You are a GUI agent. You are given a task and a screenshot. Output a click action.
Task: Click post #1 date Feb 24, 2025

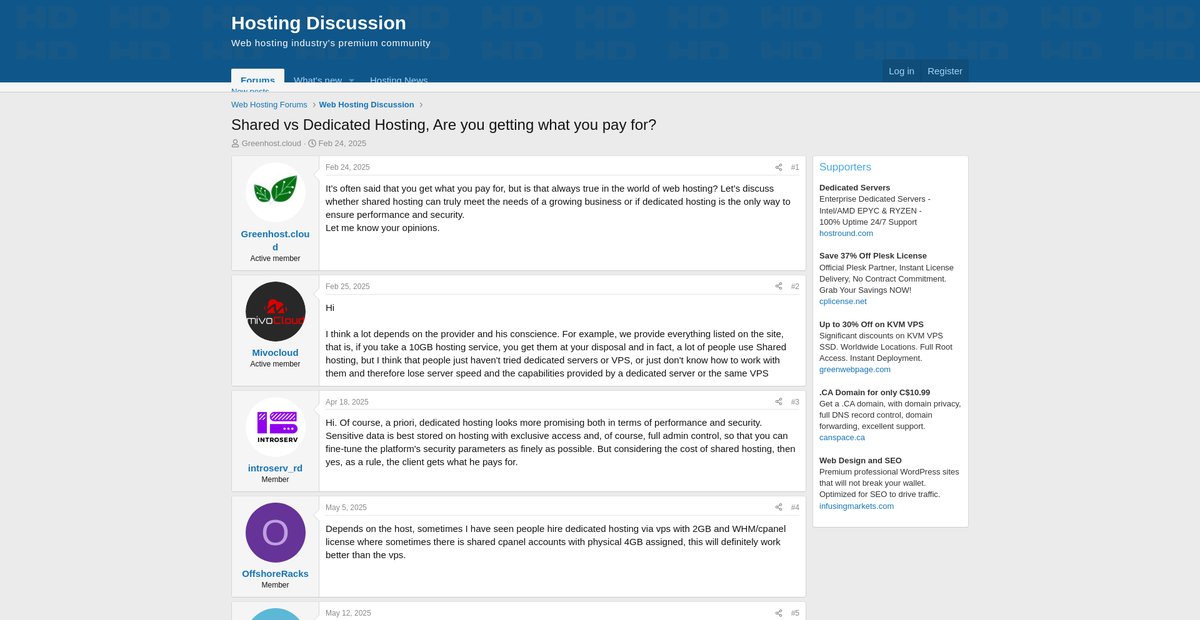[347, 167]
